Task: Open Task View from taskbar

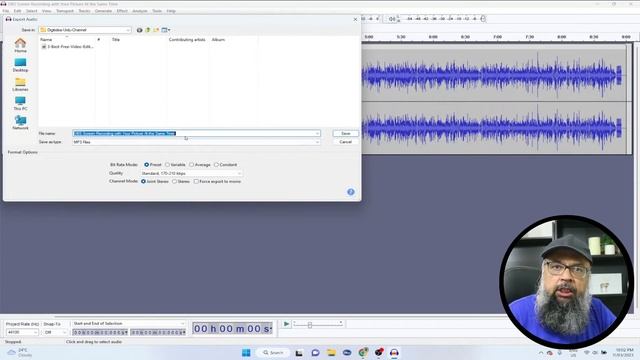Action: (299, 353)
